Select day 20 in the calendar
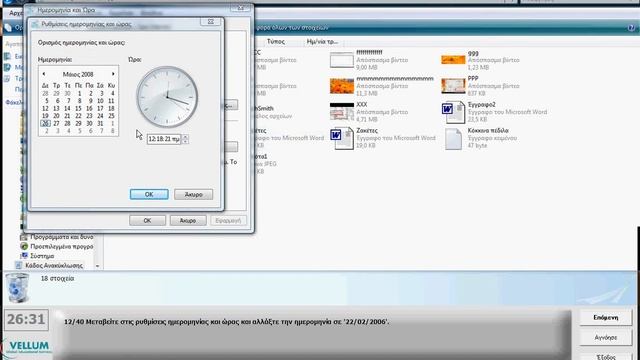 [56, 116]
